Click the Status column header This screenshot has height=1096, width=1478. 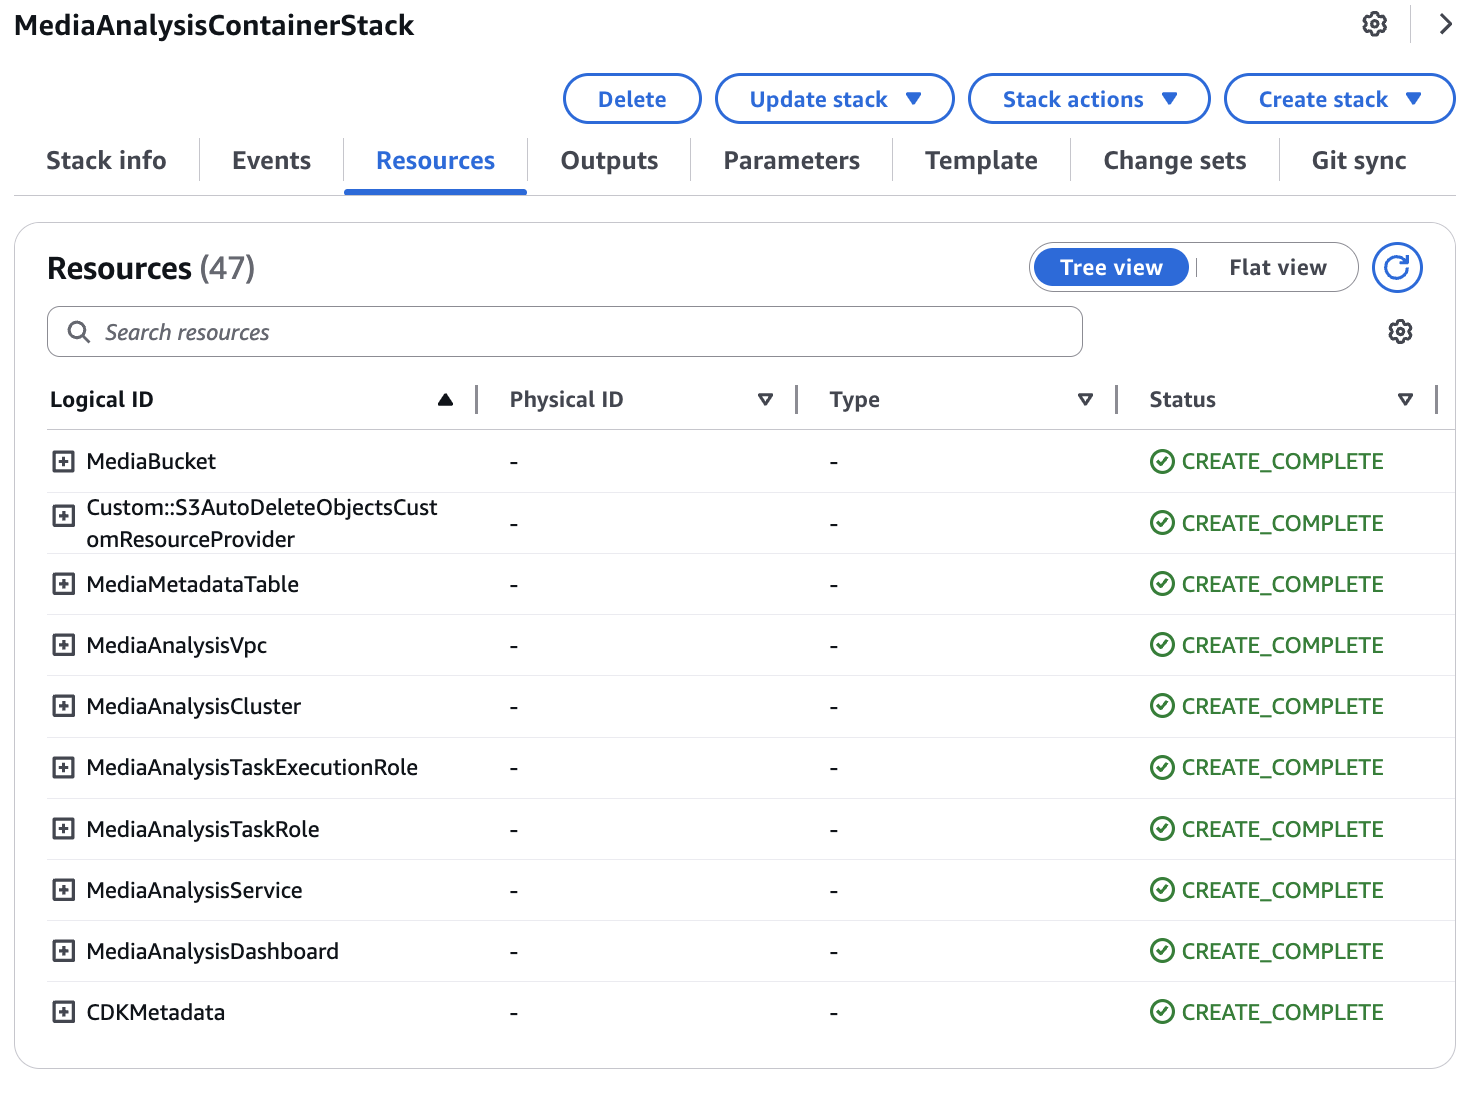point(1183,400)
